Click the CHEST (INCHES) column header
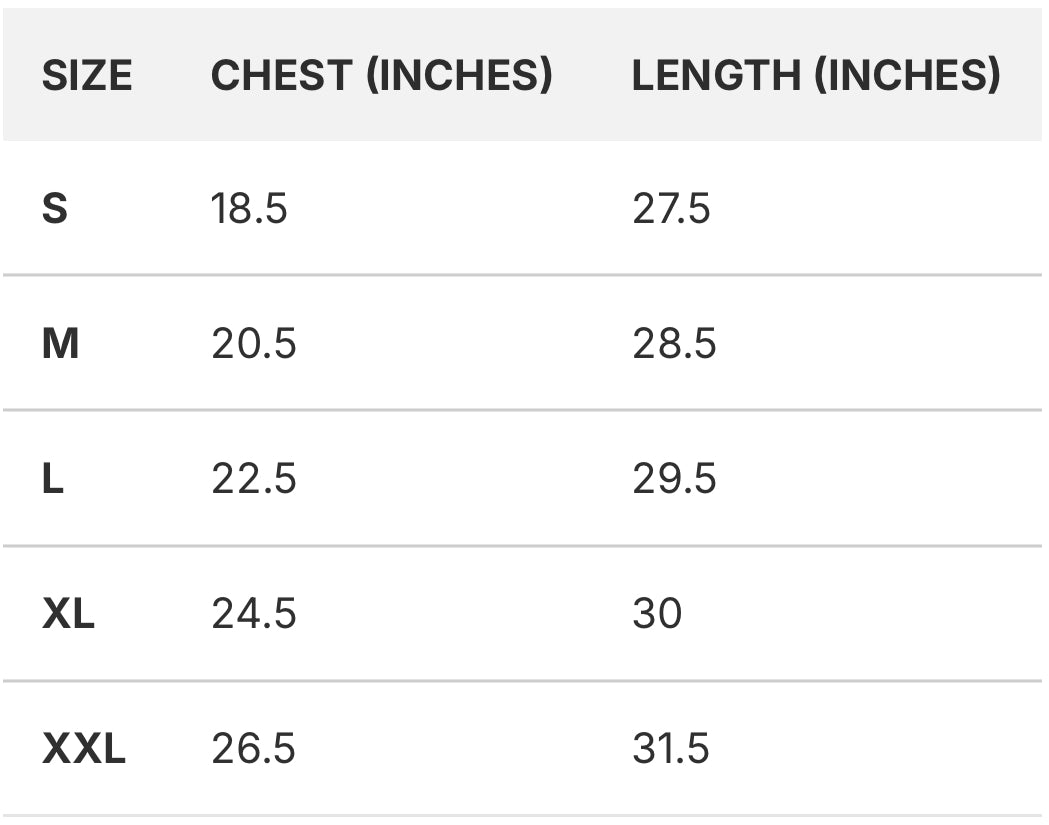 pos(382,74)
